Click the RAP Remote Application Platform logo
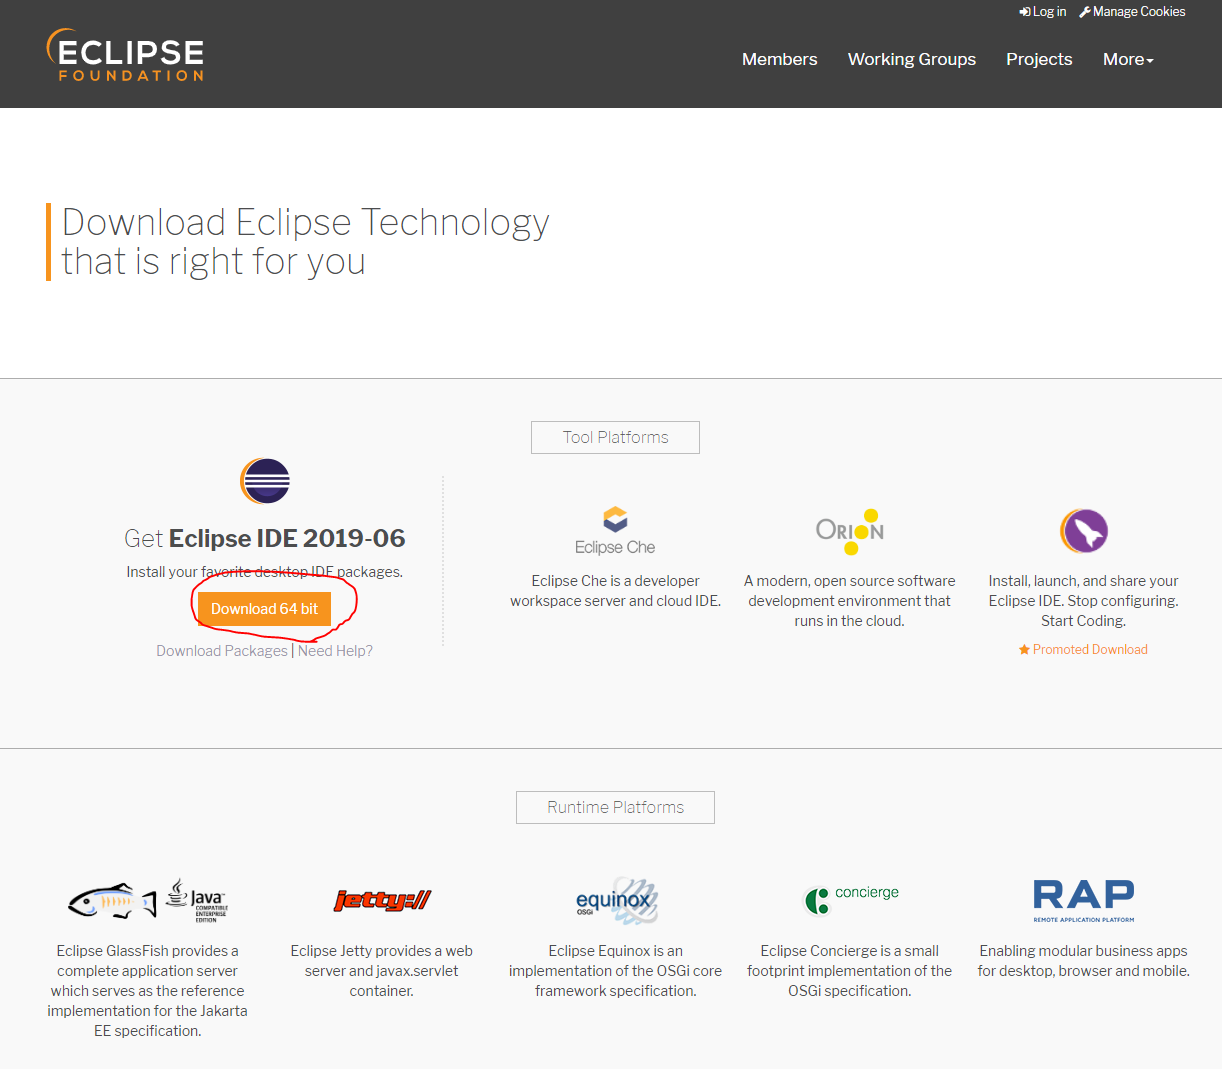Screen dimensions: 1222x1069 click(x=1084, y=900)
